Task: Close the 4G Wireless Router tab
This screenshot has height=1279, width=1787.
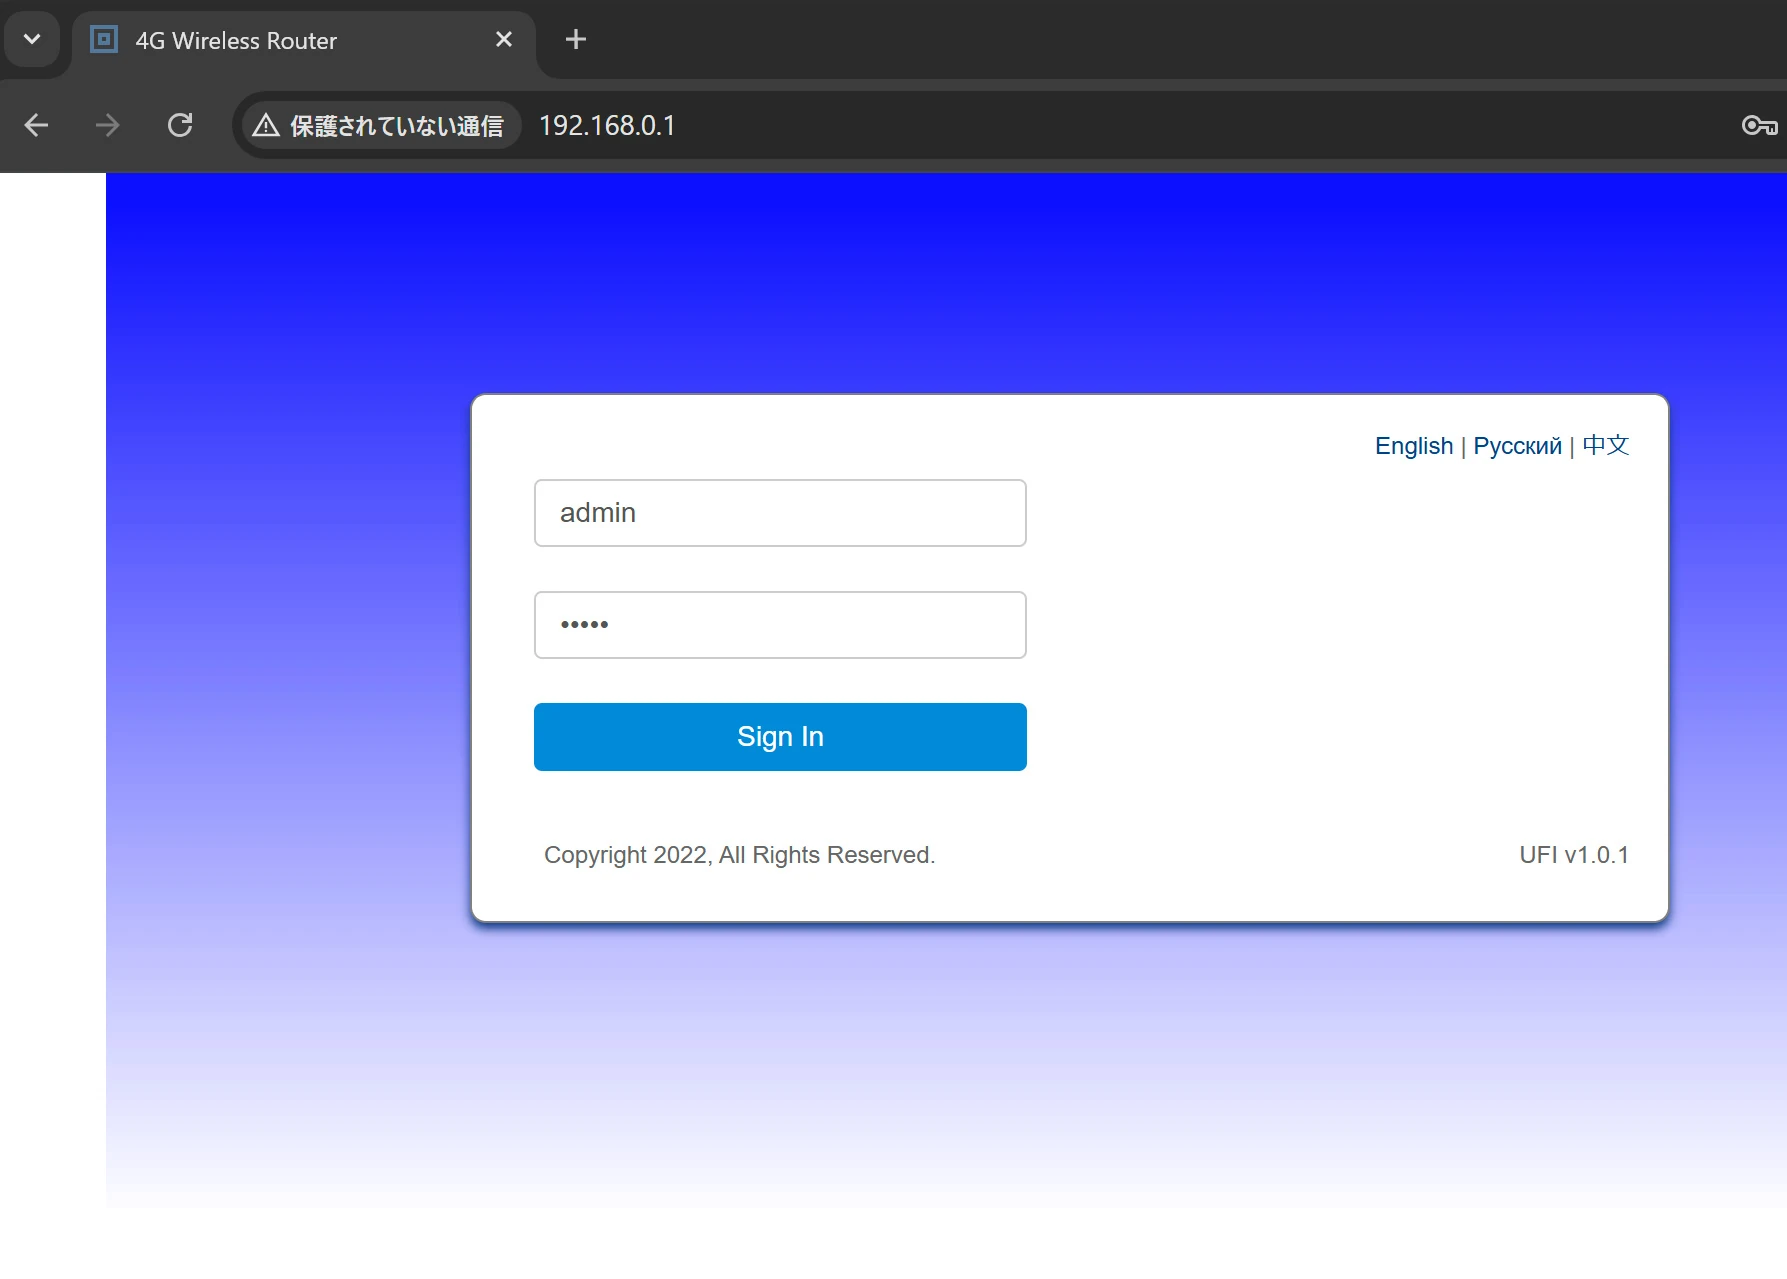Action: [x=504, y=40]
